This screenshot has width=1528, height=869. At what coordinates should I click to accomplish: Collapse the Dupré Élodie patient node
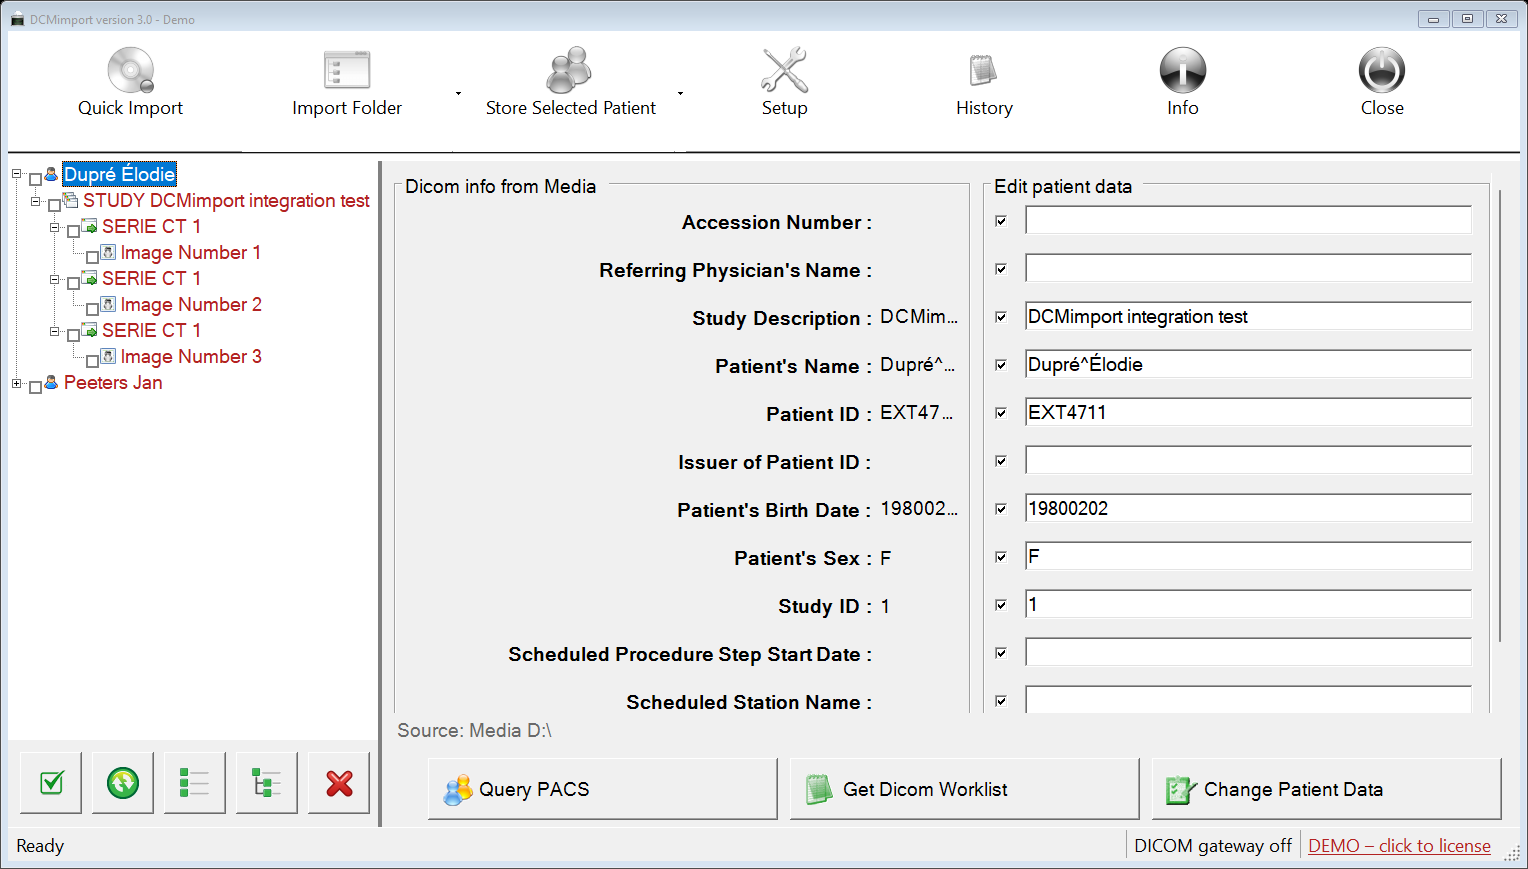coord(17,174)
